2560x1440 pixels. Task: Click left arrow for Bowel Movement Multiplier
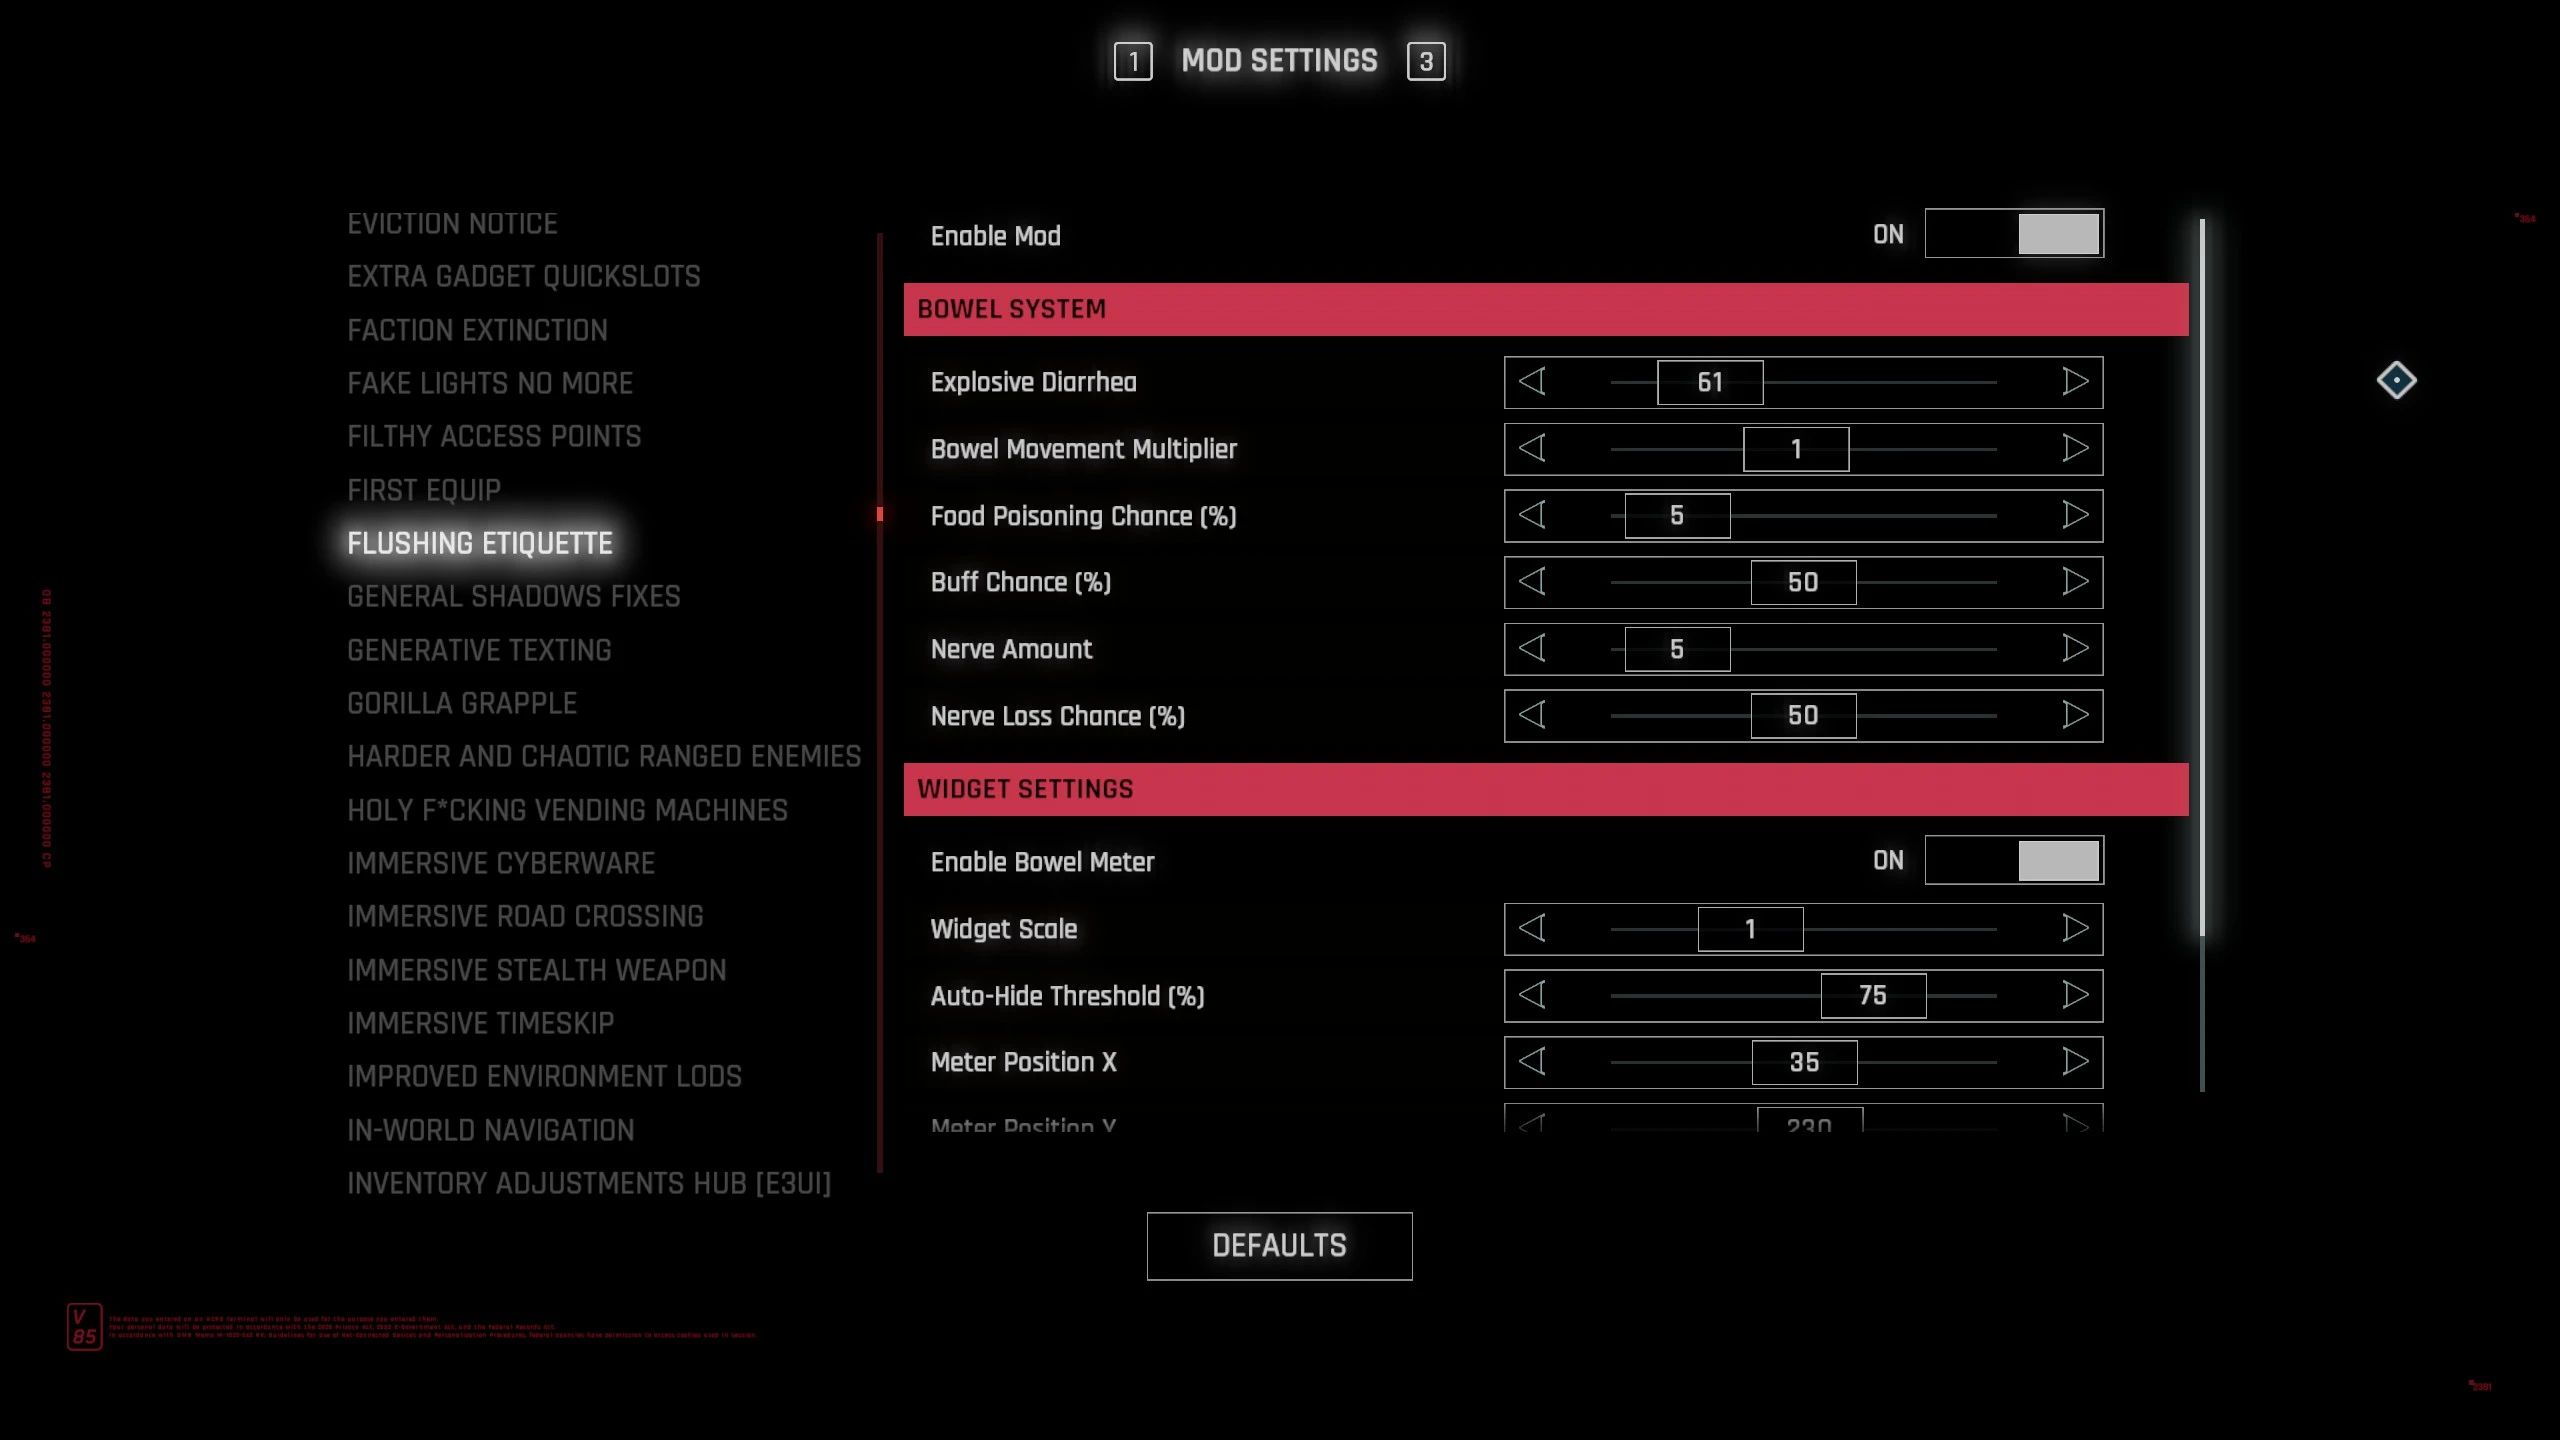point(1532,449)
